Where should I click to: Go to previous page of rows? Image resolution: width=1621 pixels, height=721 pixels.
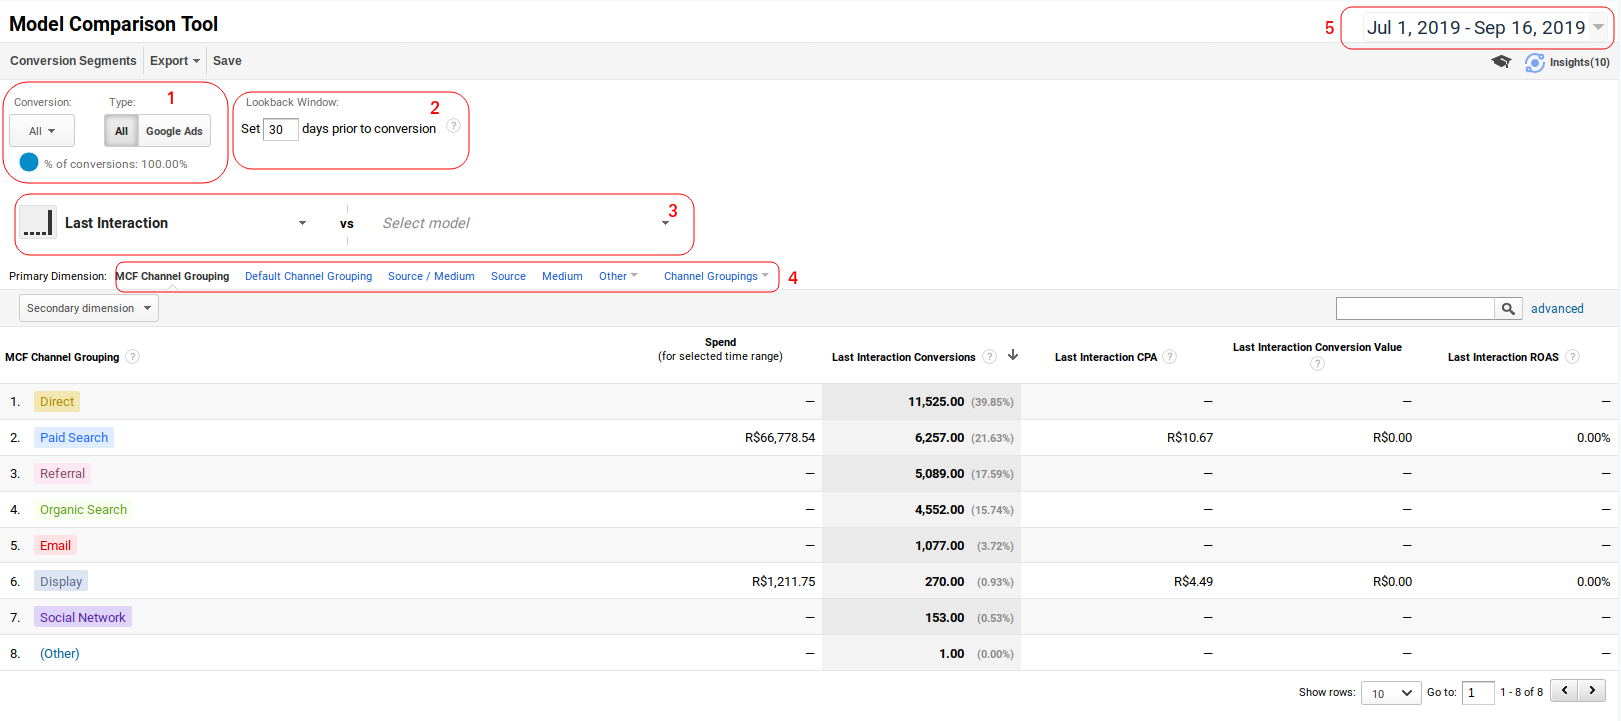[1564, 691]
